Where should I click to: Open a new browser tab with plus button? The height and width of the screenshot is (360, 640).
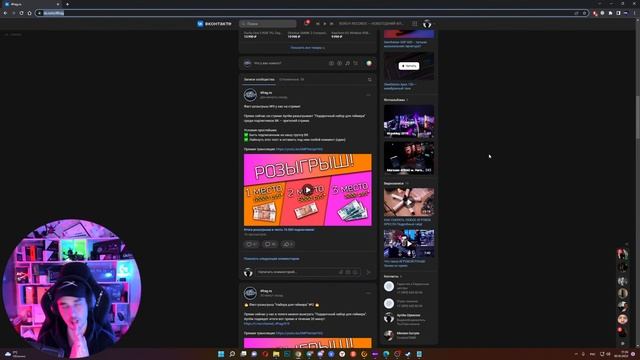pyautogui.click(x=67, y=4)
